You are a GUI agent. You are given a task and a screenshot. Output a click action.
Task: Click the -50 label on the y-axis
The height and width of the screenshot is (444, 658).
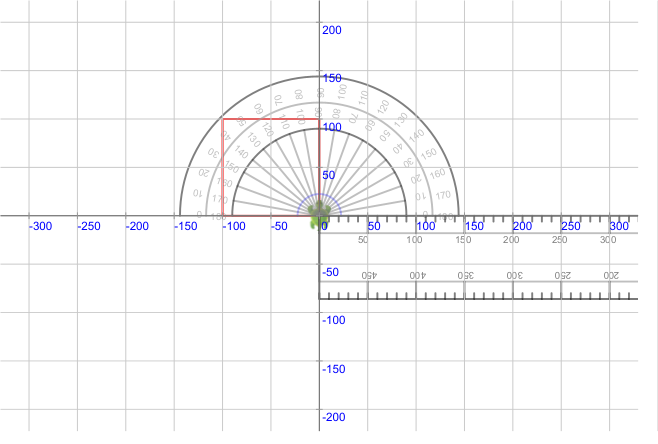[330, 272]
